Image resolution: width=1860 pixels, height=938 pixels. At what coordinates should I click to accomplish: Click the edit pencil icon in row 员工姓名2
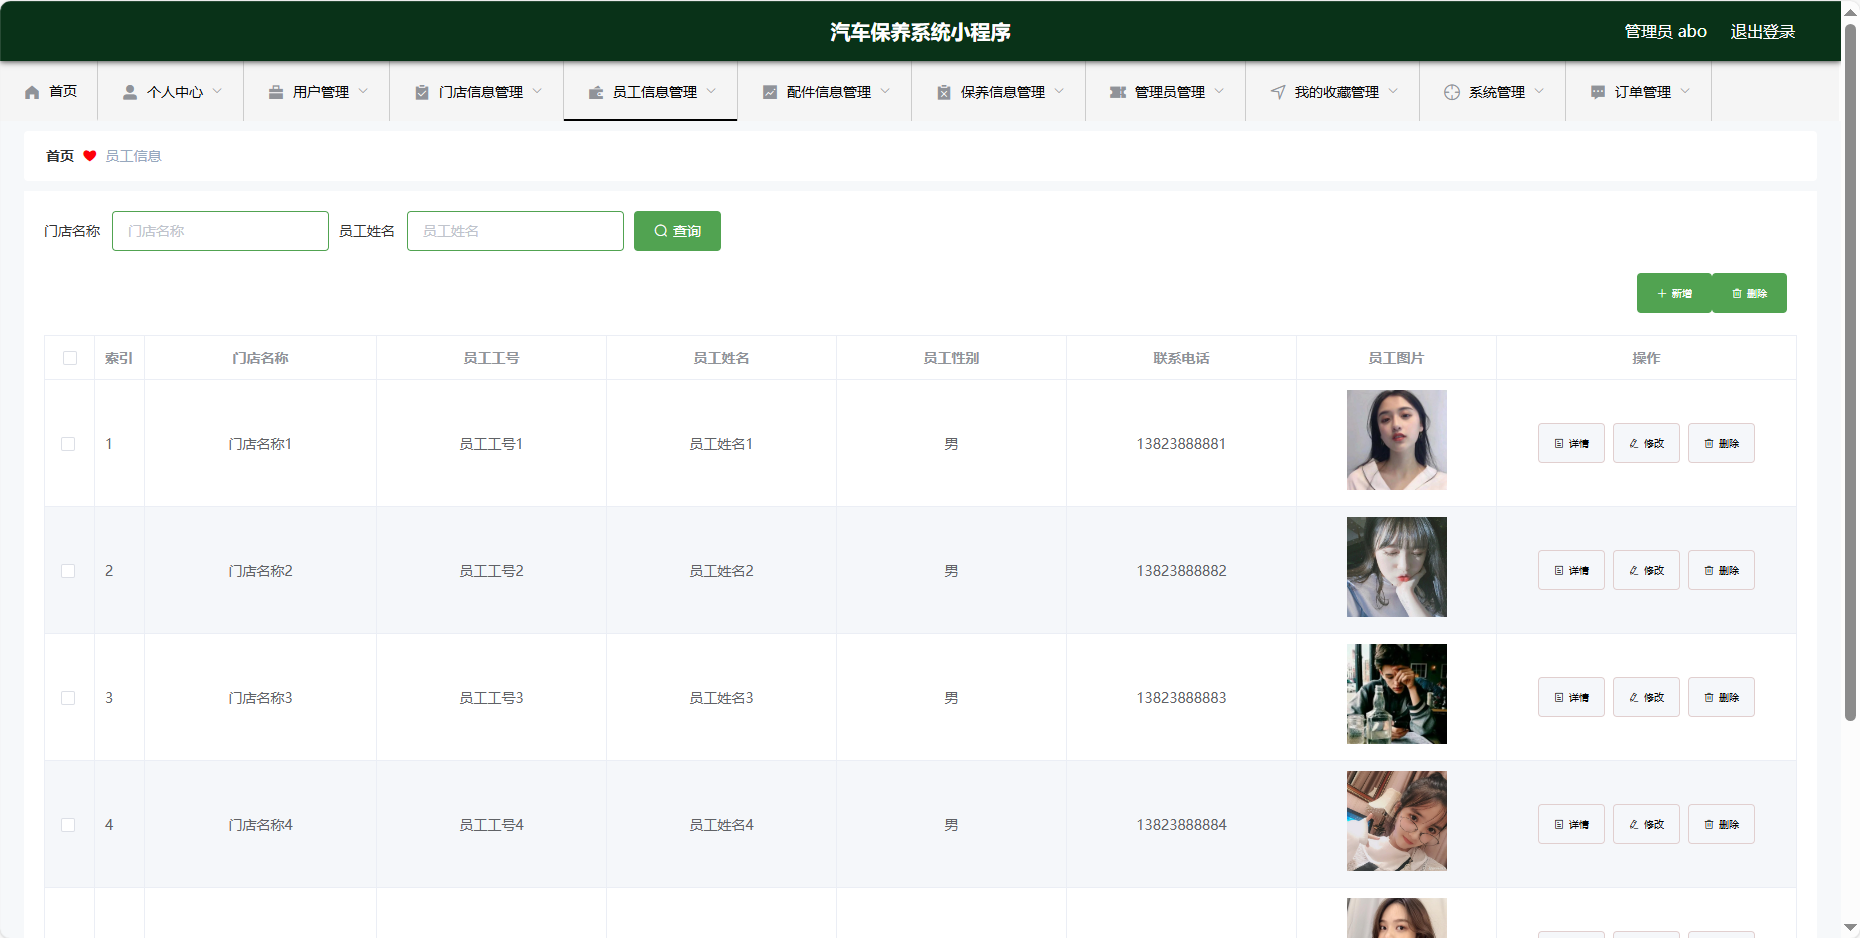(1634, 571)
